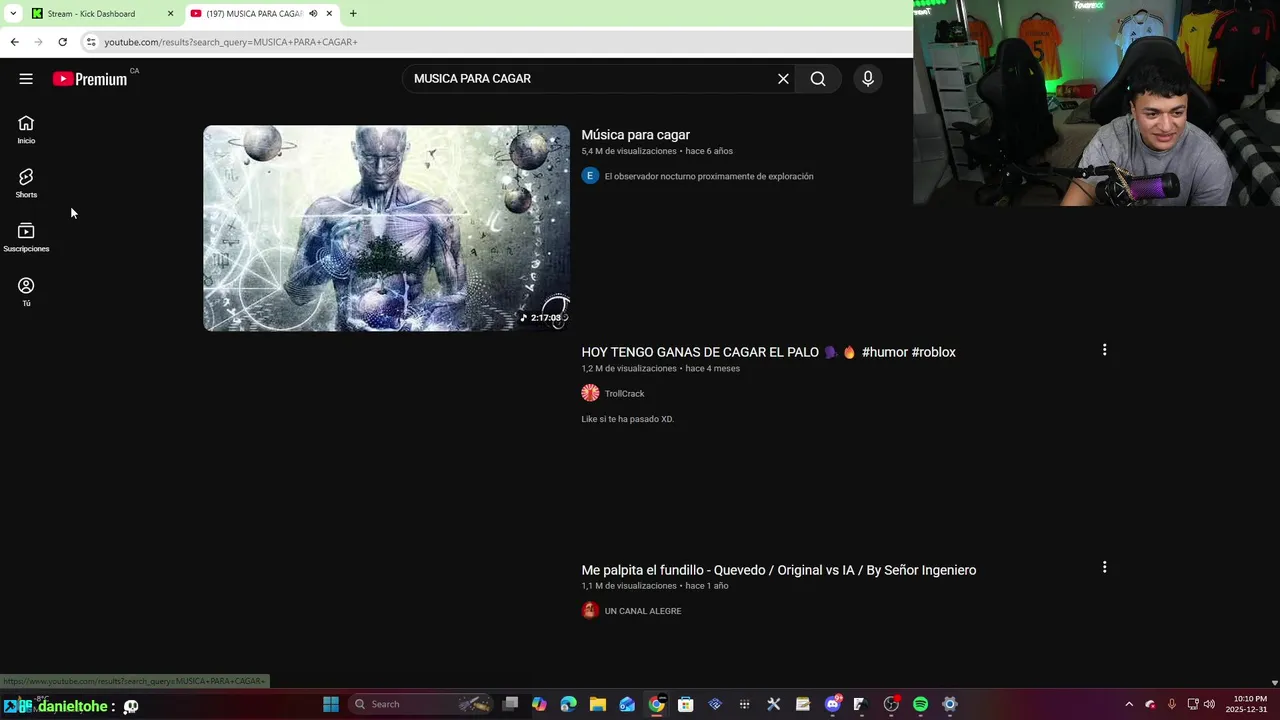Image resolution: width=1280 pixels, height=720 pixels.
Task: Clear the YouTube search box text
Action: coord(783,79)
